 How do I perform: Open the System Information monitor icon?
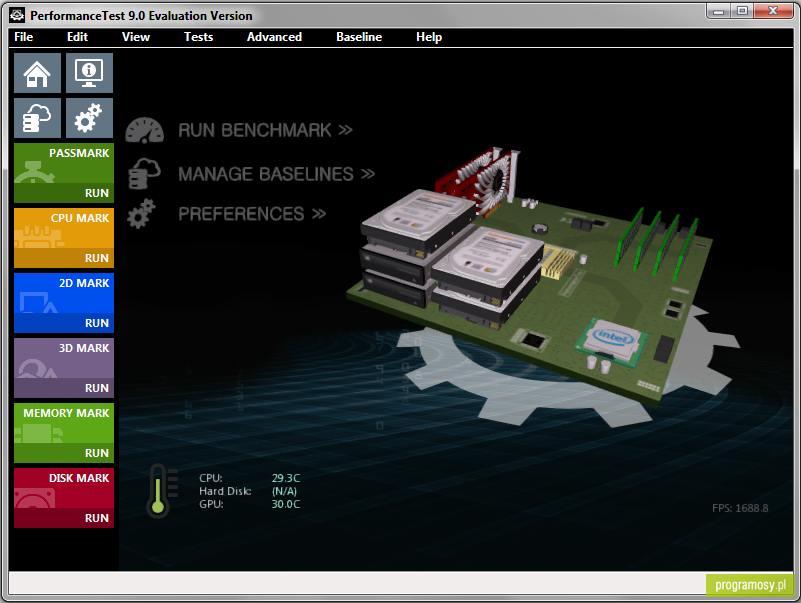89,73
